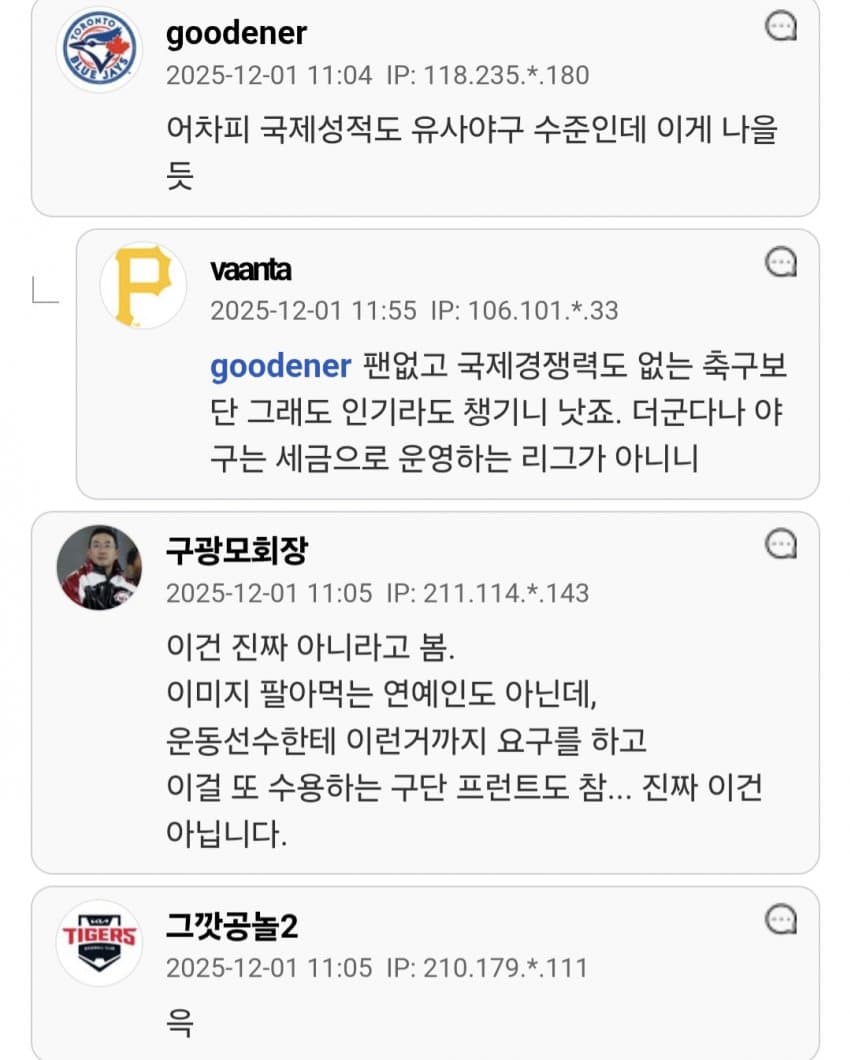This screenshot has width=850, height=1060.
Task: Click reply bubble icon on vaanta's comment
Action: point(780,263)
